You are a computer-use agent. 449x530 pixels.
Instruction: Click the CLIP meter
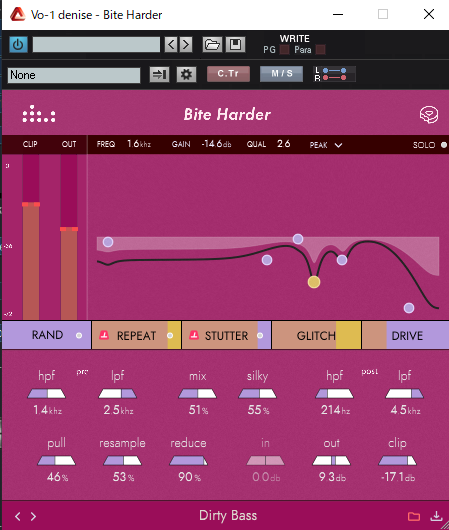tap(31, 237)
